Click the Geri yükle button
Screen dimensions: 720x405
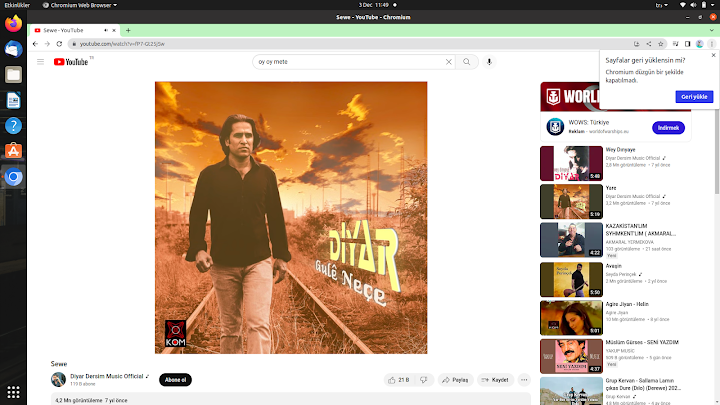[x=694, y=96]
